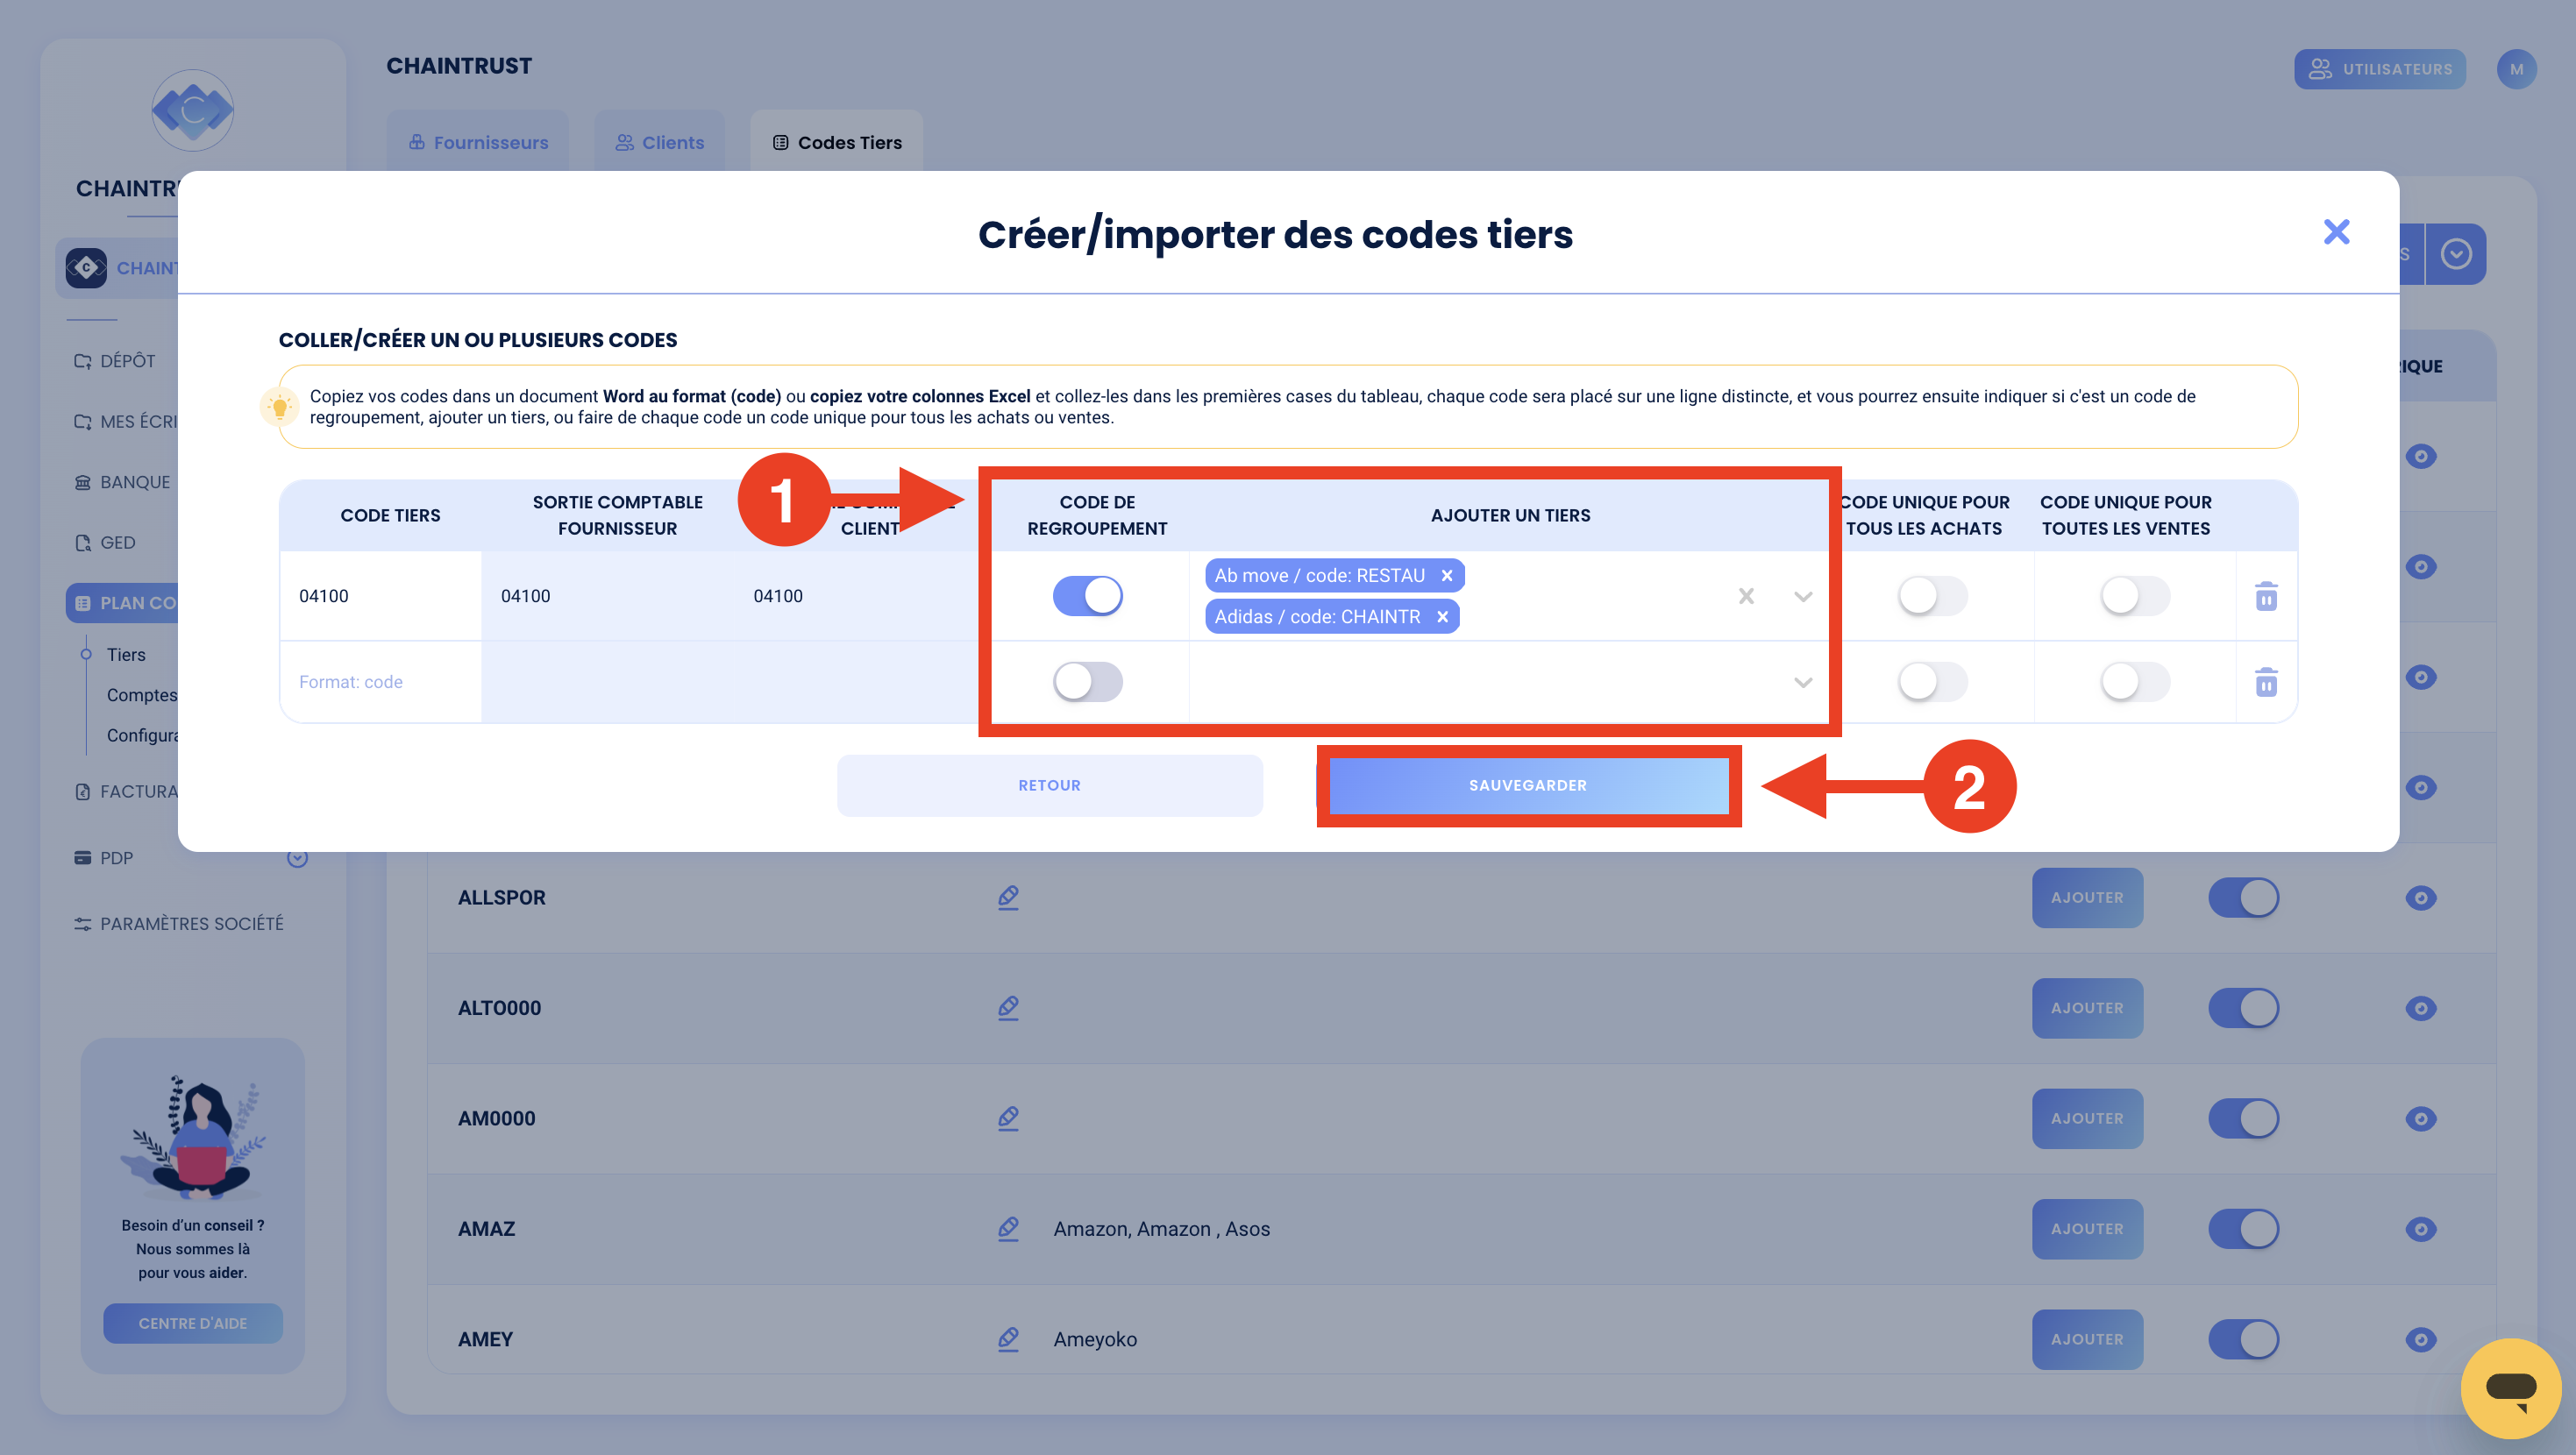
Task: View AMAZ details eye icon
Action: (x=2420, y=1228)
